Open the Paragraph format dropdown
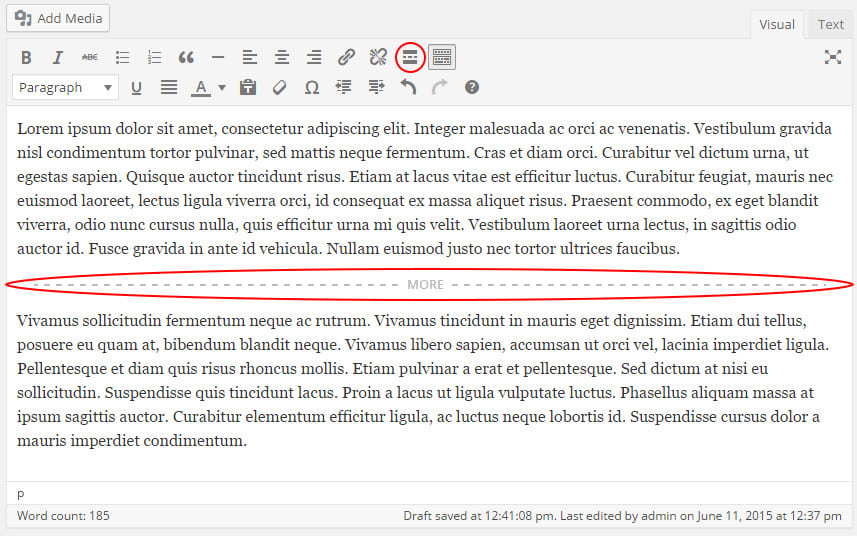 tap(66, 88)
